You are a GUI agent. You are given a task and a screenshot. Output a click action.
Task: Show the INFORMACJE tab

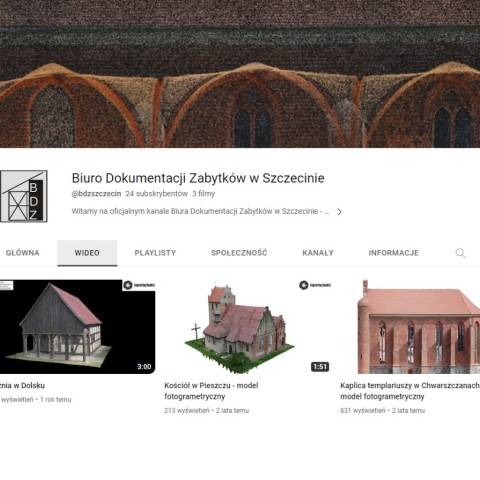pyautogui.click(x=393, y=253)
